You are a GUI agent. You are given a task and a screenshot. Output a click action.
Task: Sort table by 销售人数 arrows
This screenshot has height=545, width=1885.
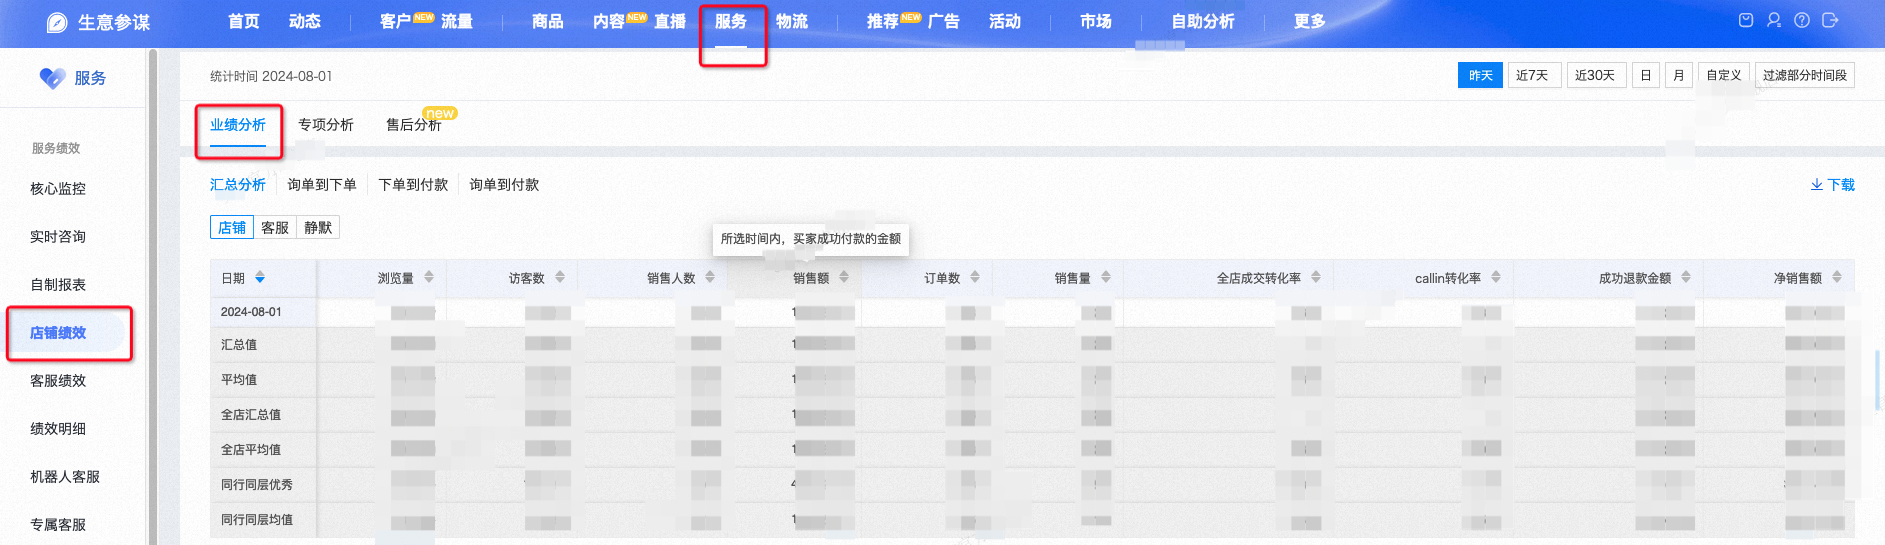pyautogui.click(x=710, y=277)
